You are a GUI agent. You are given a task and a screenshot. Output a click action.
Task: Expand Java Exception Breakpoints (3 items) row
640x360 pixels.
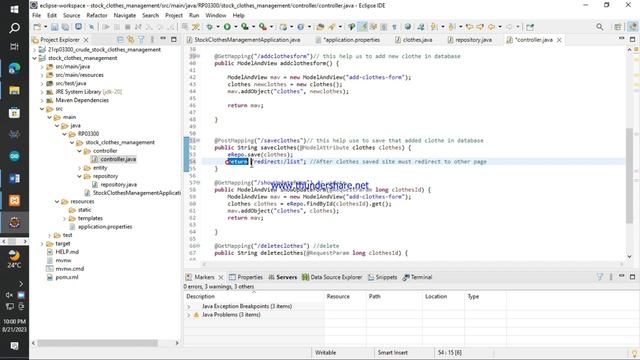point(189,307)
